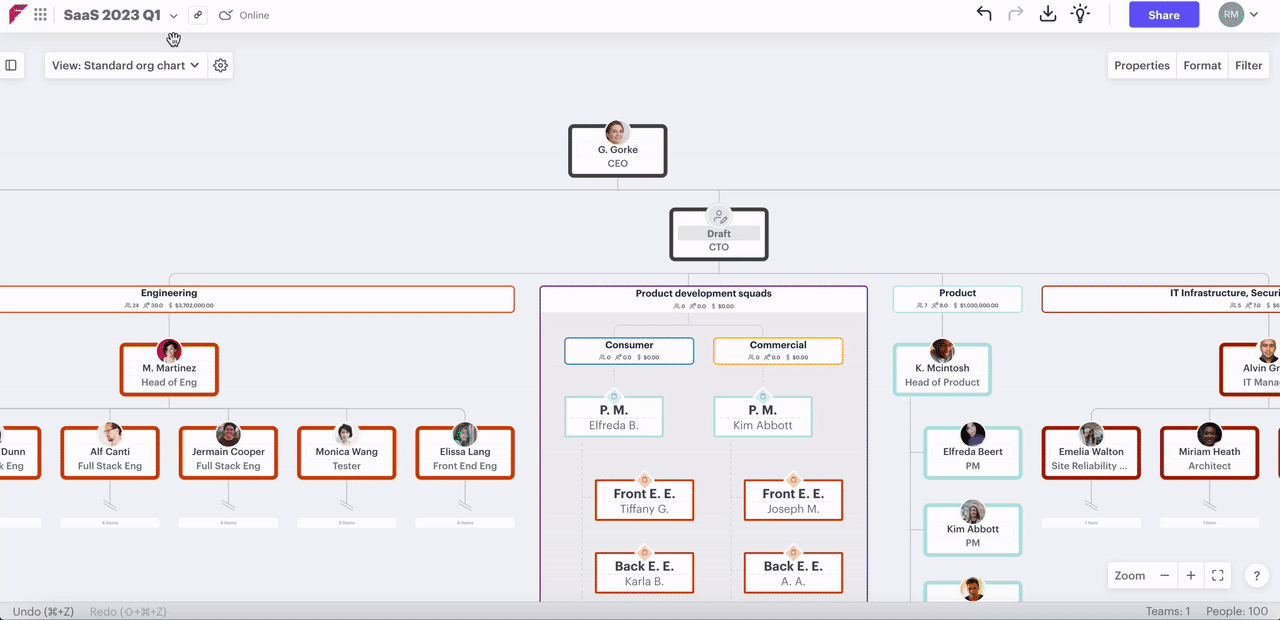The height and width of the screenshot is (620, 1280).
Task: Click the Filter button
Action: tap(1248, 65)
